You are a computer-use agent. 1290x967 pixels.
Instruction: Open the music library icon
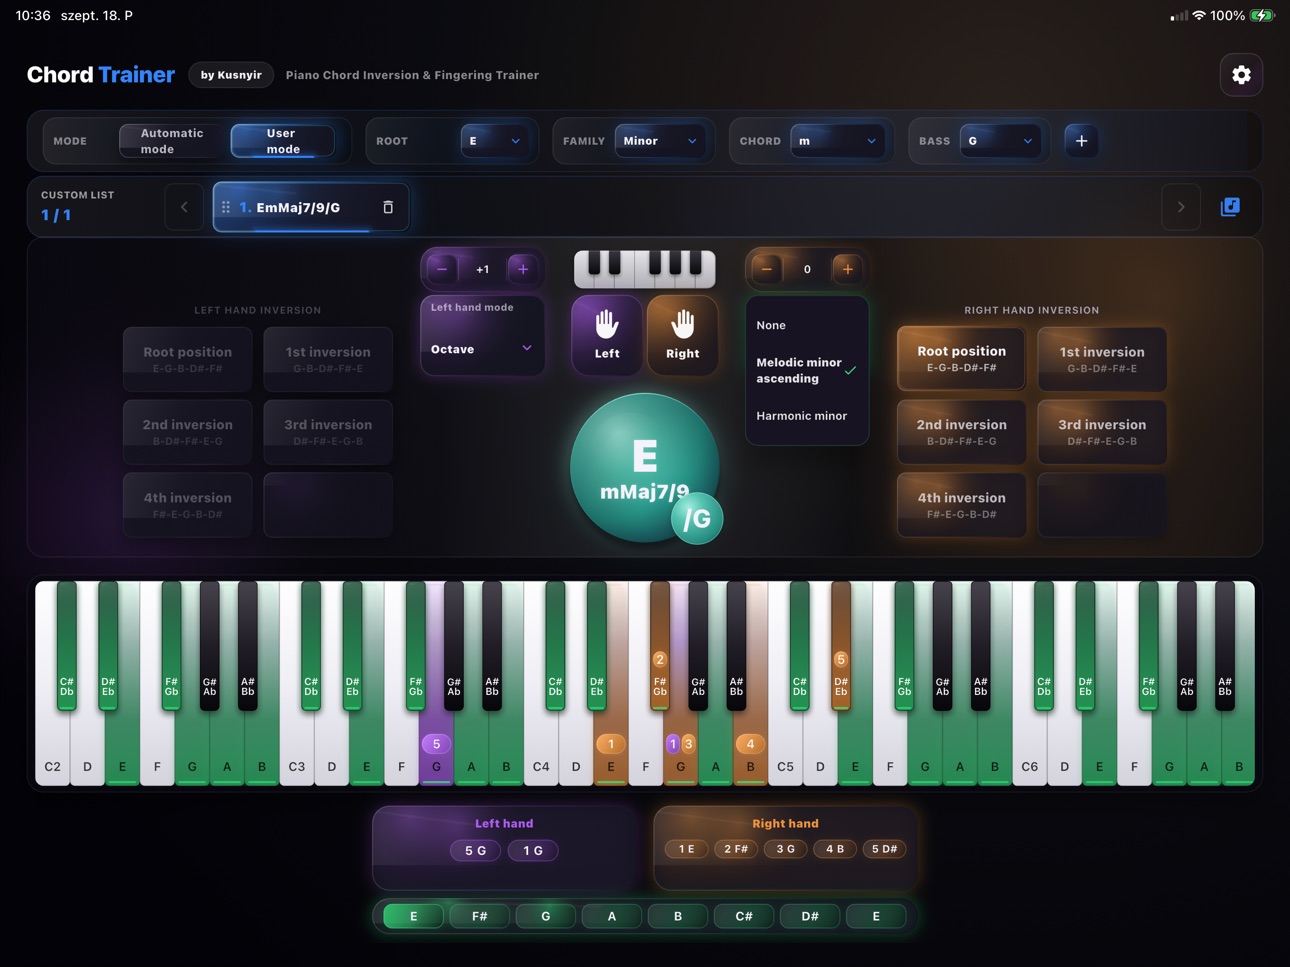click(x=1230, y=207)
